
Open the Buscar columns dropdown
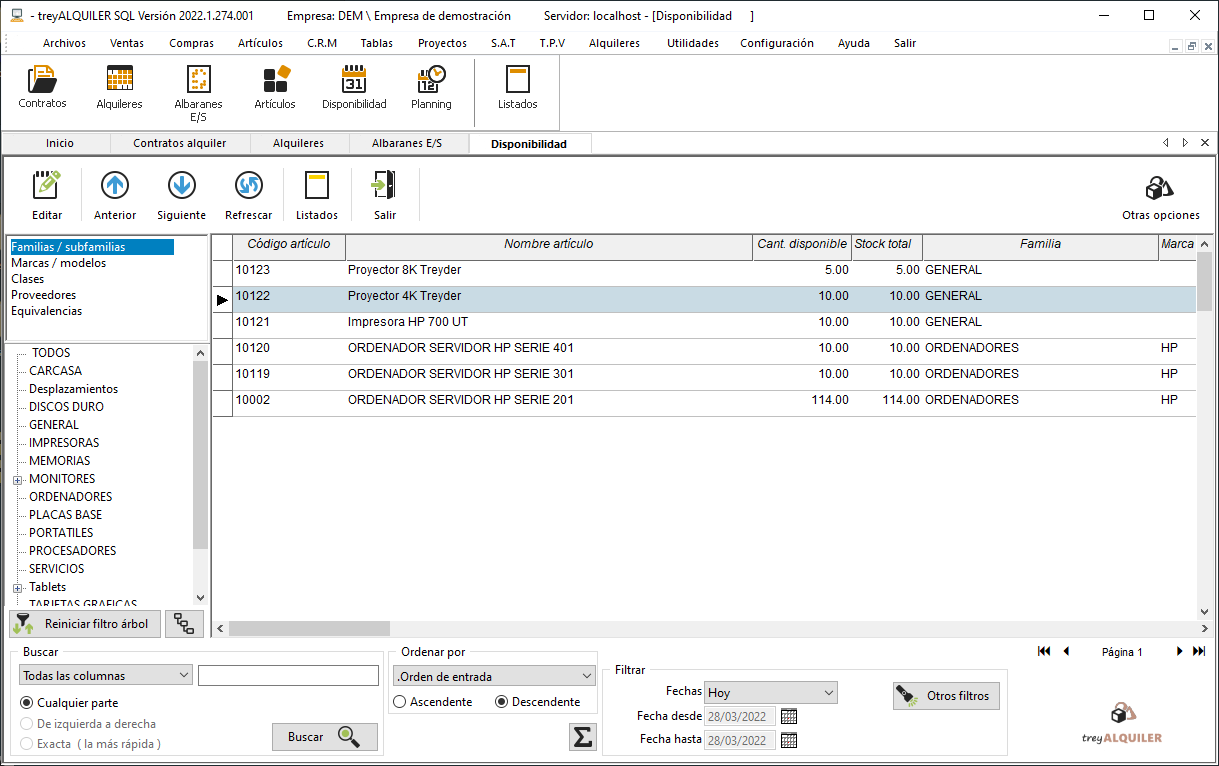pos(105,676)
